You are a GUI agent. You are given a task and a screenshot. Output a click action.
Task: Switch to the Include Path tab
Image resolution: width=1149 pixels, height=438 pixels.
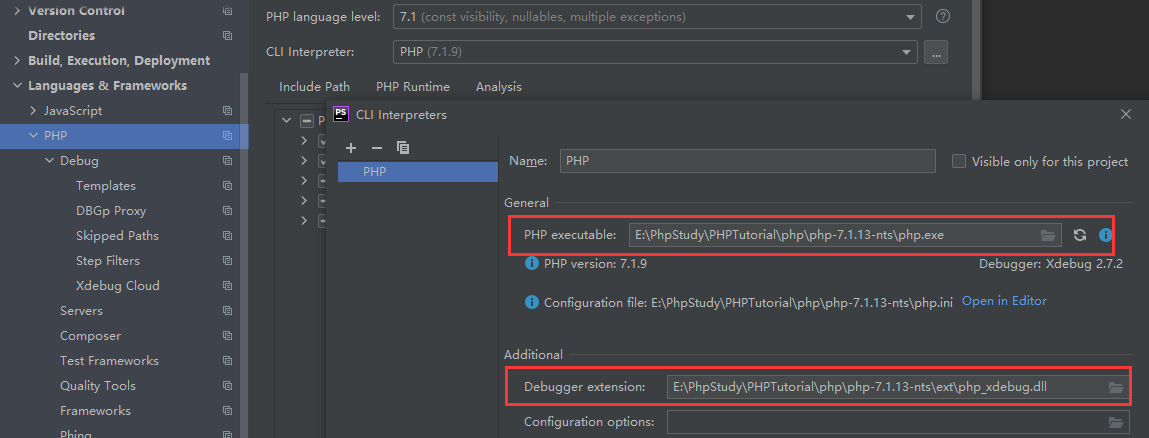[x=314, y=86]
